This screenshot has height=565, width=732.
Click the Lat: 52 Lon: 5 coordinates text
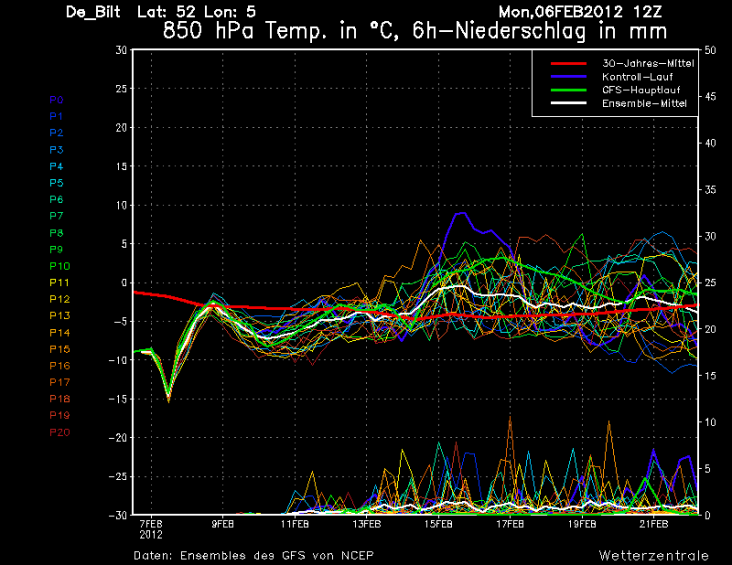pos(196,12)
